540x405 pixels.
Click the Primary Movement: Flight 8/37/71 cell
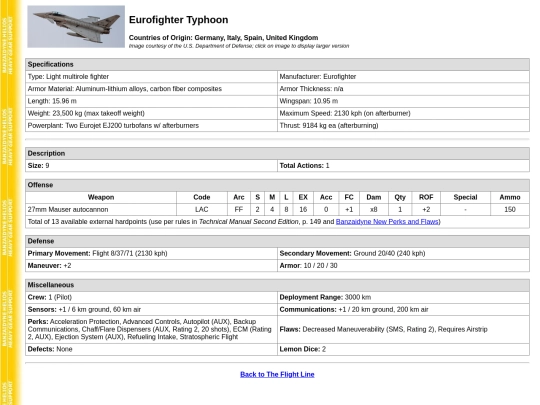click(152, 253)
